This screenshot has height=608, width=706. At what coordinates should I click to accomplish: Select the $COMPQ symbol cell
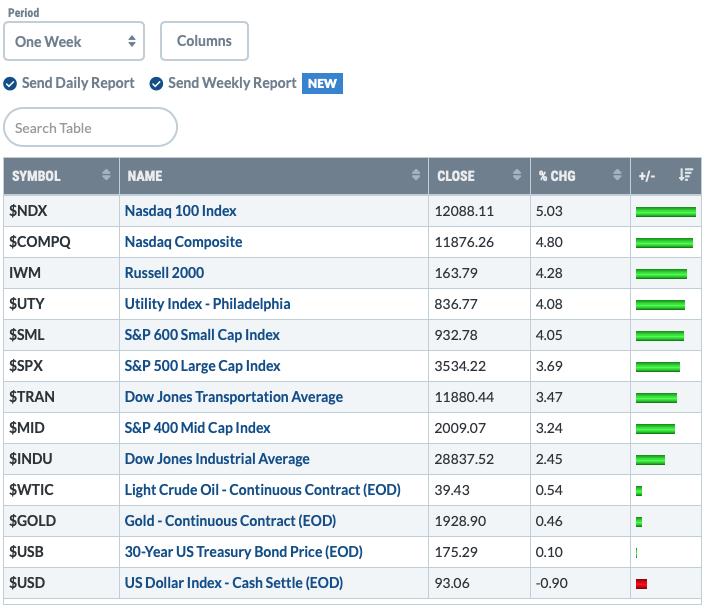(61, 242)
